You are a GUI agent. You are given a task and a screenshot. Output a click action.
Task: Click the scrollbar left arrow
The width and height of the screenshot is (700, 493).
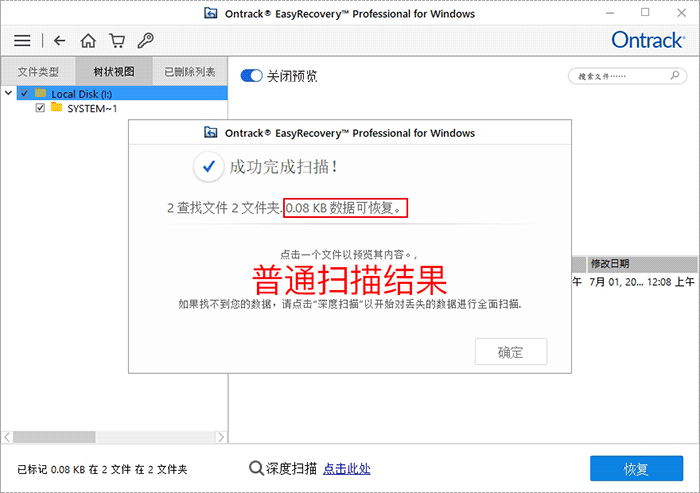(x=7, y=437)
